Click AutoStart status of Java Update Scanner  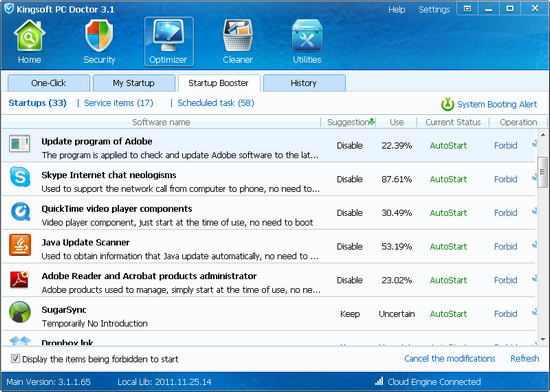point(448,246)
